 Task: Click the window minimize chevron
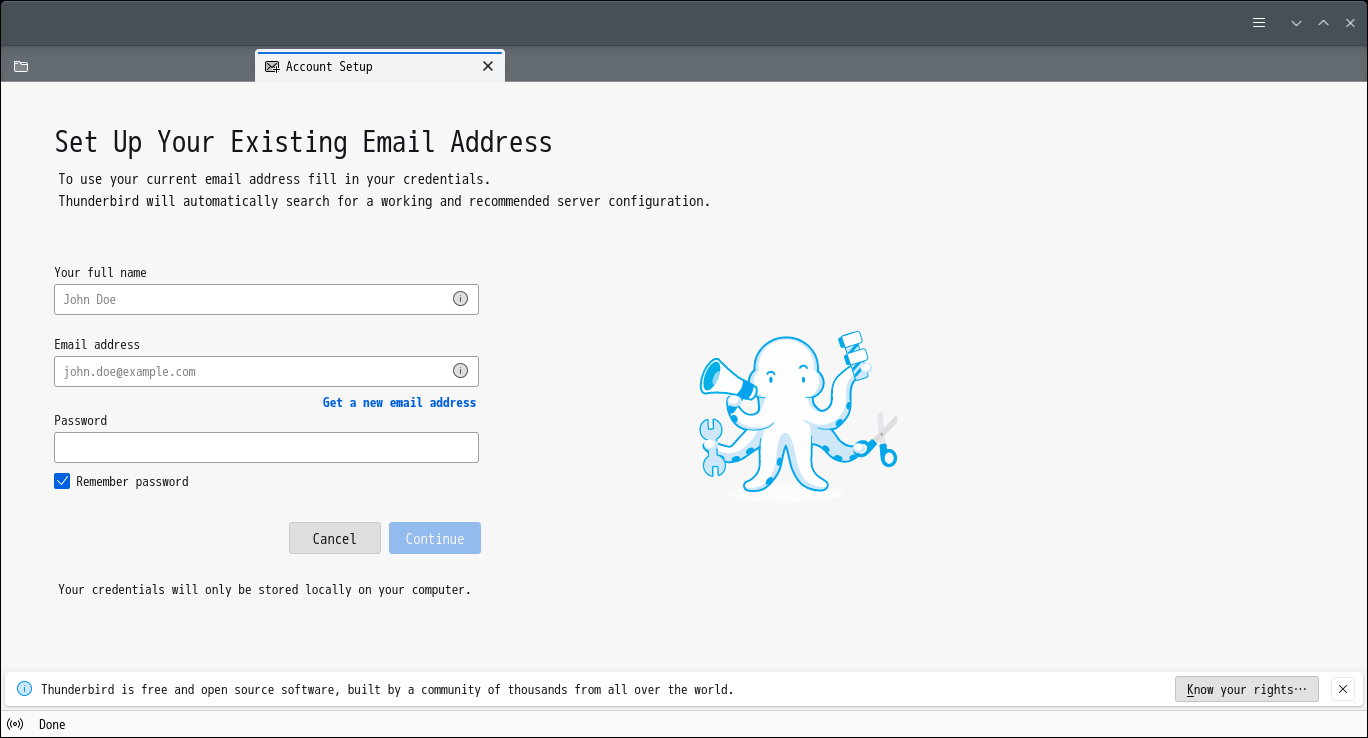(x=1296, y=23)
